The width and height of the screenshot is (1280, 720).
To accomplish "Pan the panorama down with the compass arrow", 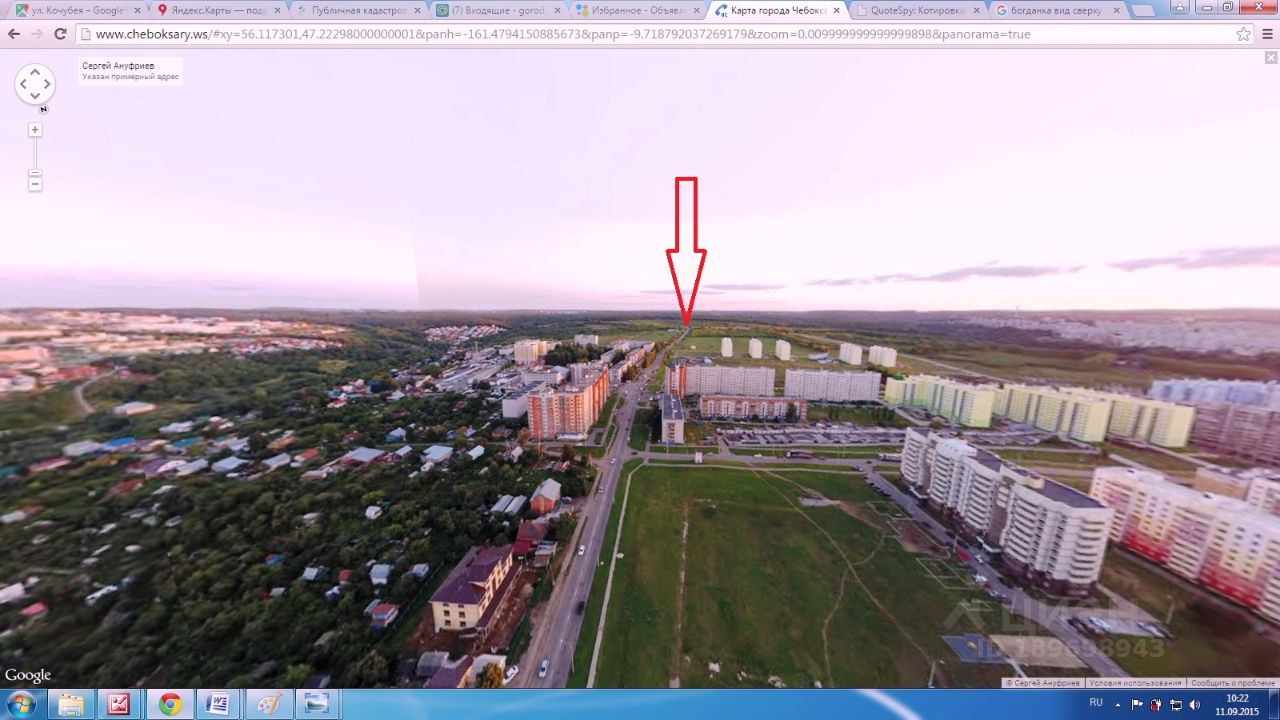I will click(x=35, y=96).
